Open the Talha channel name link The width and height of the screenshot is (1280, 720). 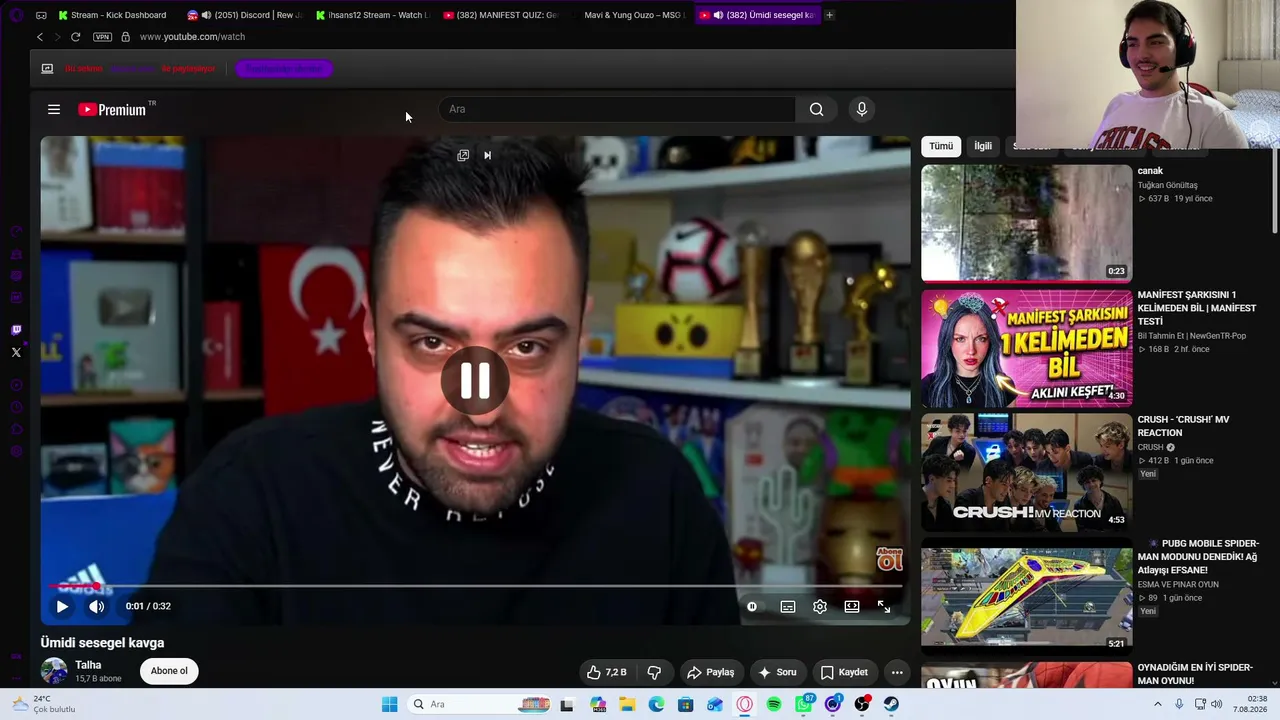pos(88,665)
